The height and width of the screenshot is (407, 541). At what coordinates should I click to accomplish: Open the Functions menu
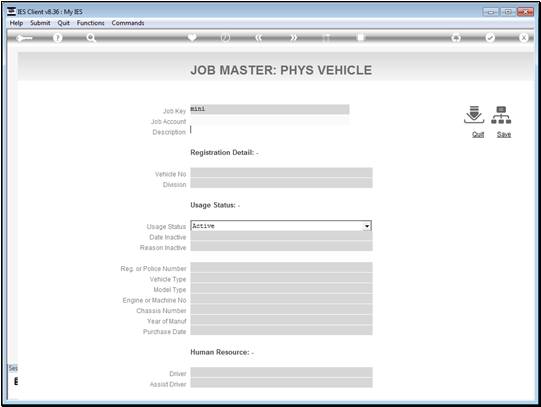[x=90, y=23]
